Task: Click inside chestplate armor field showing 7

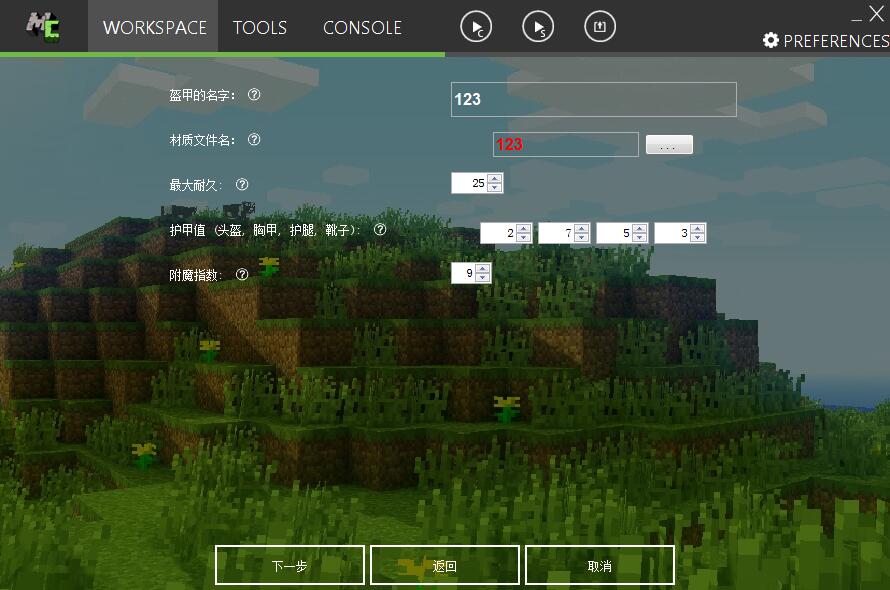Action: click(556, 233)
